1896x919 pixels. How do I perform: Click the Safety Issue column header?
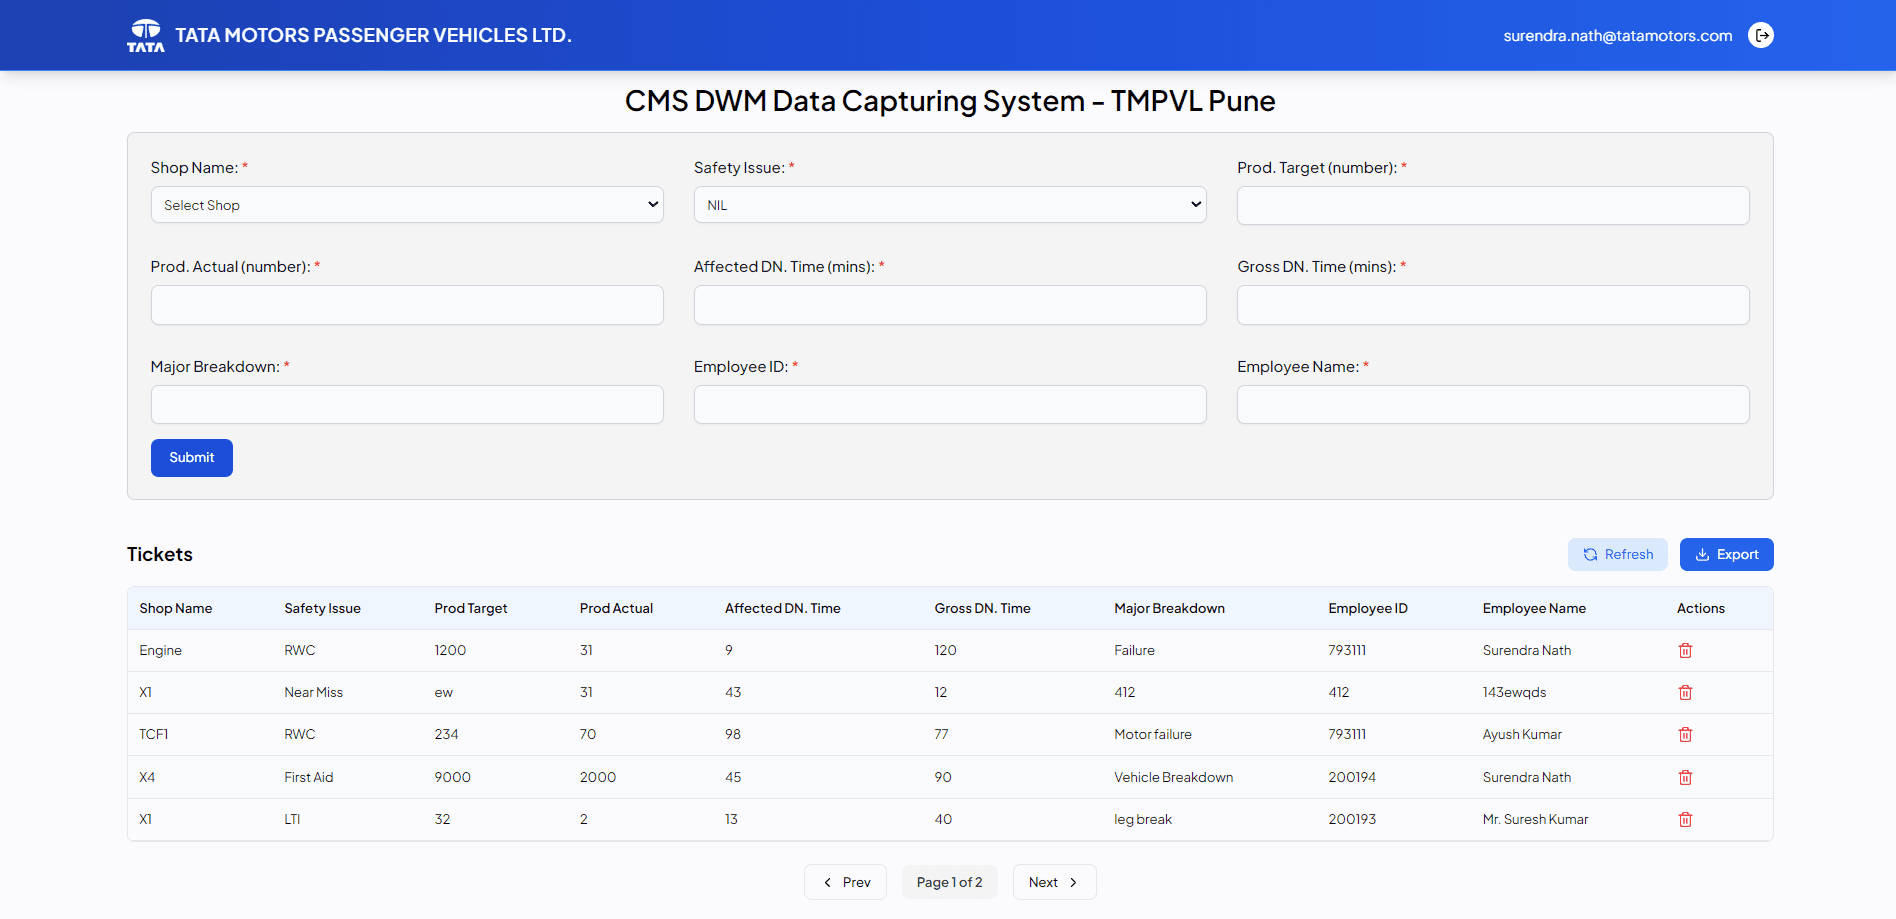(322, 608)
